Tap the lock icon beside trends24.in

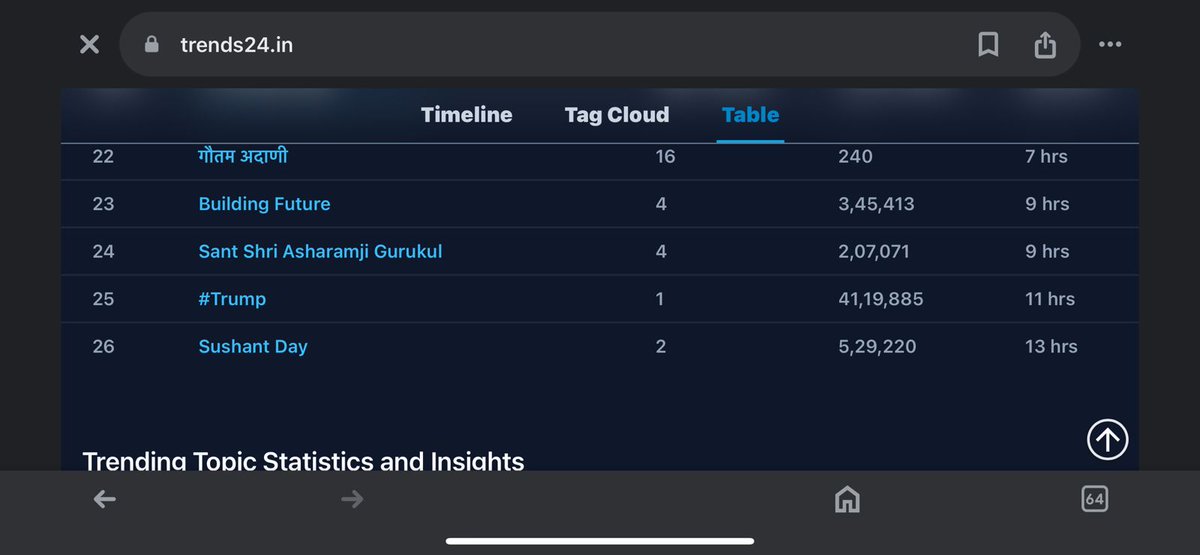tap(152, 44)
